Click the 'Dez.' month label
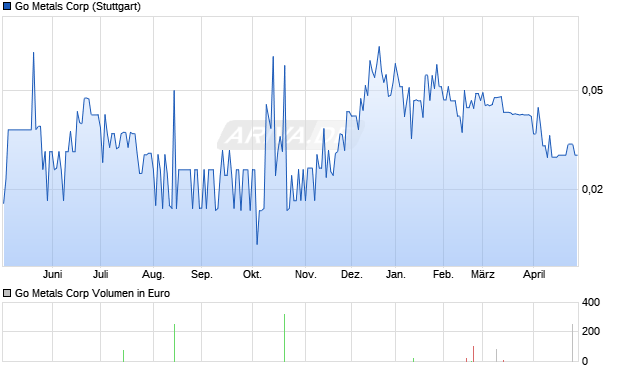Viewport: 620px width, 371px height. [x=352, y=274]
